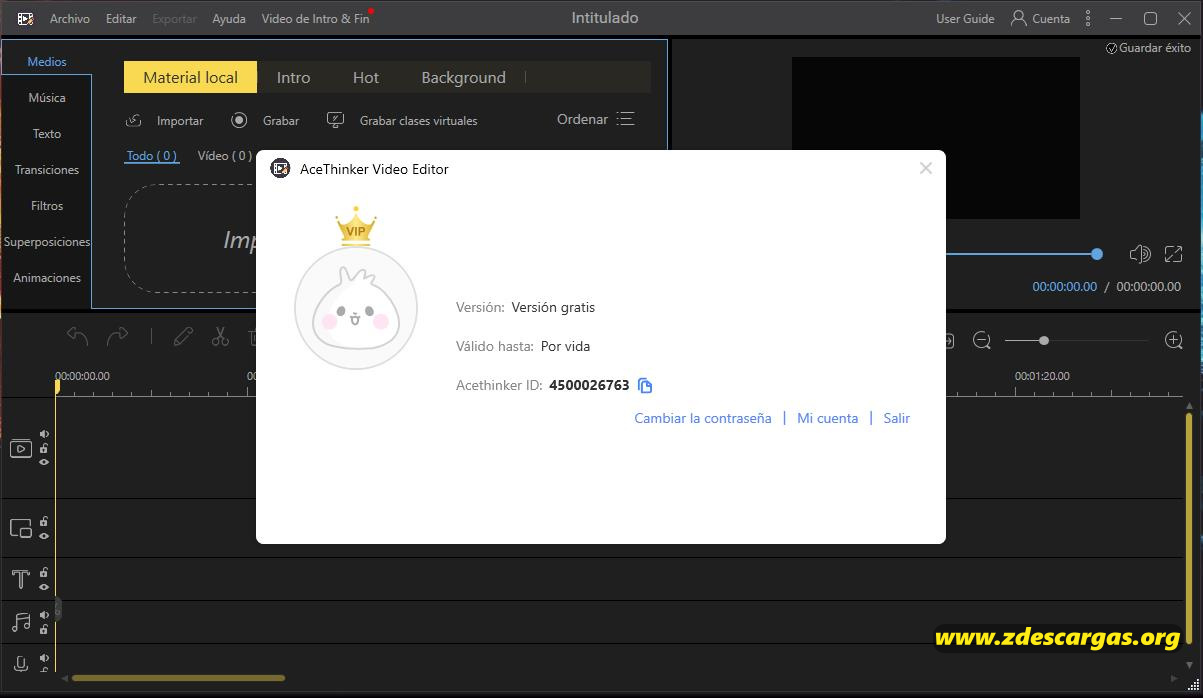Switch to the Hot tab
This screenshot has width=1203, height=698.
click(366, 77)
